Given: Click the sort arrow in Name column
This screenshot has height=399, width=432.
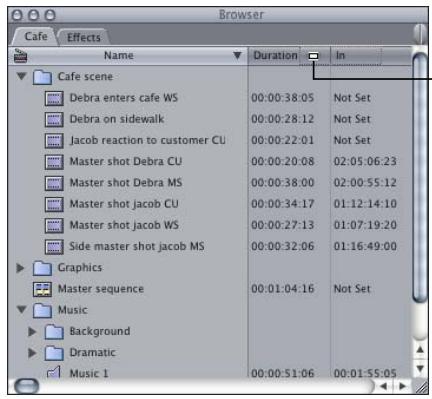Looking at the screenshot, I should (237, 55).
